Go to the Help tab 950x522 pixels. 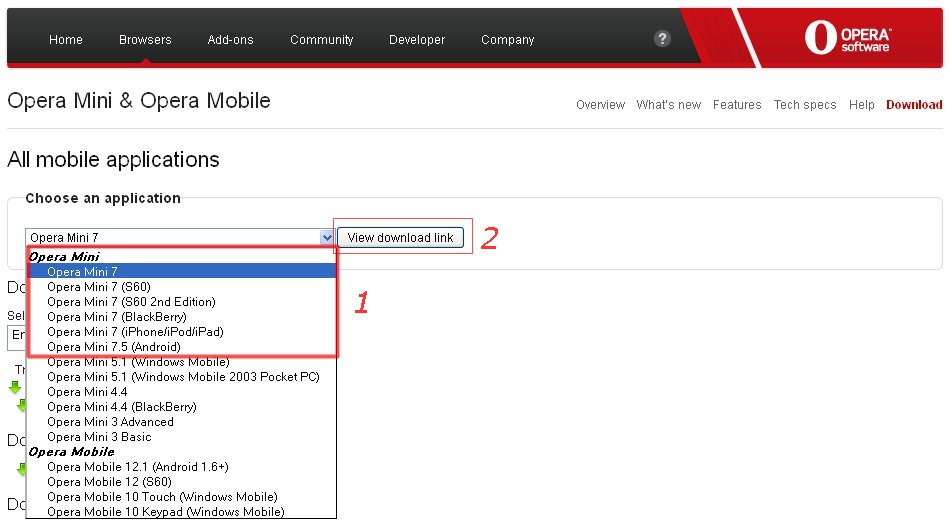(x=862, y=105)
